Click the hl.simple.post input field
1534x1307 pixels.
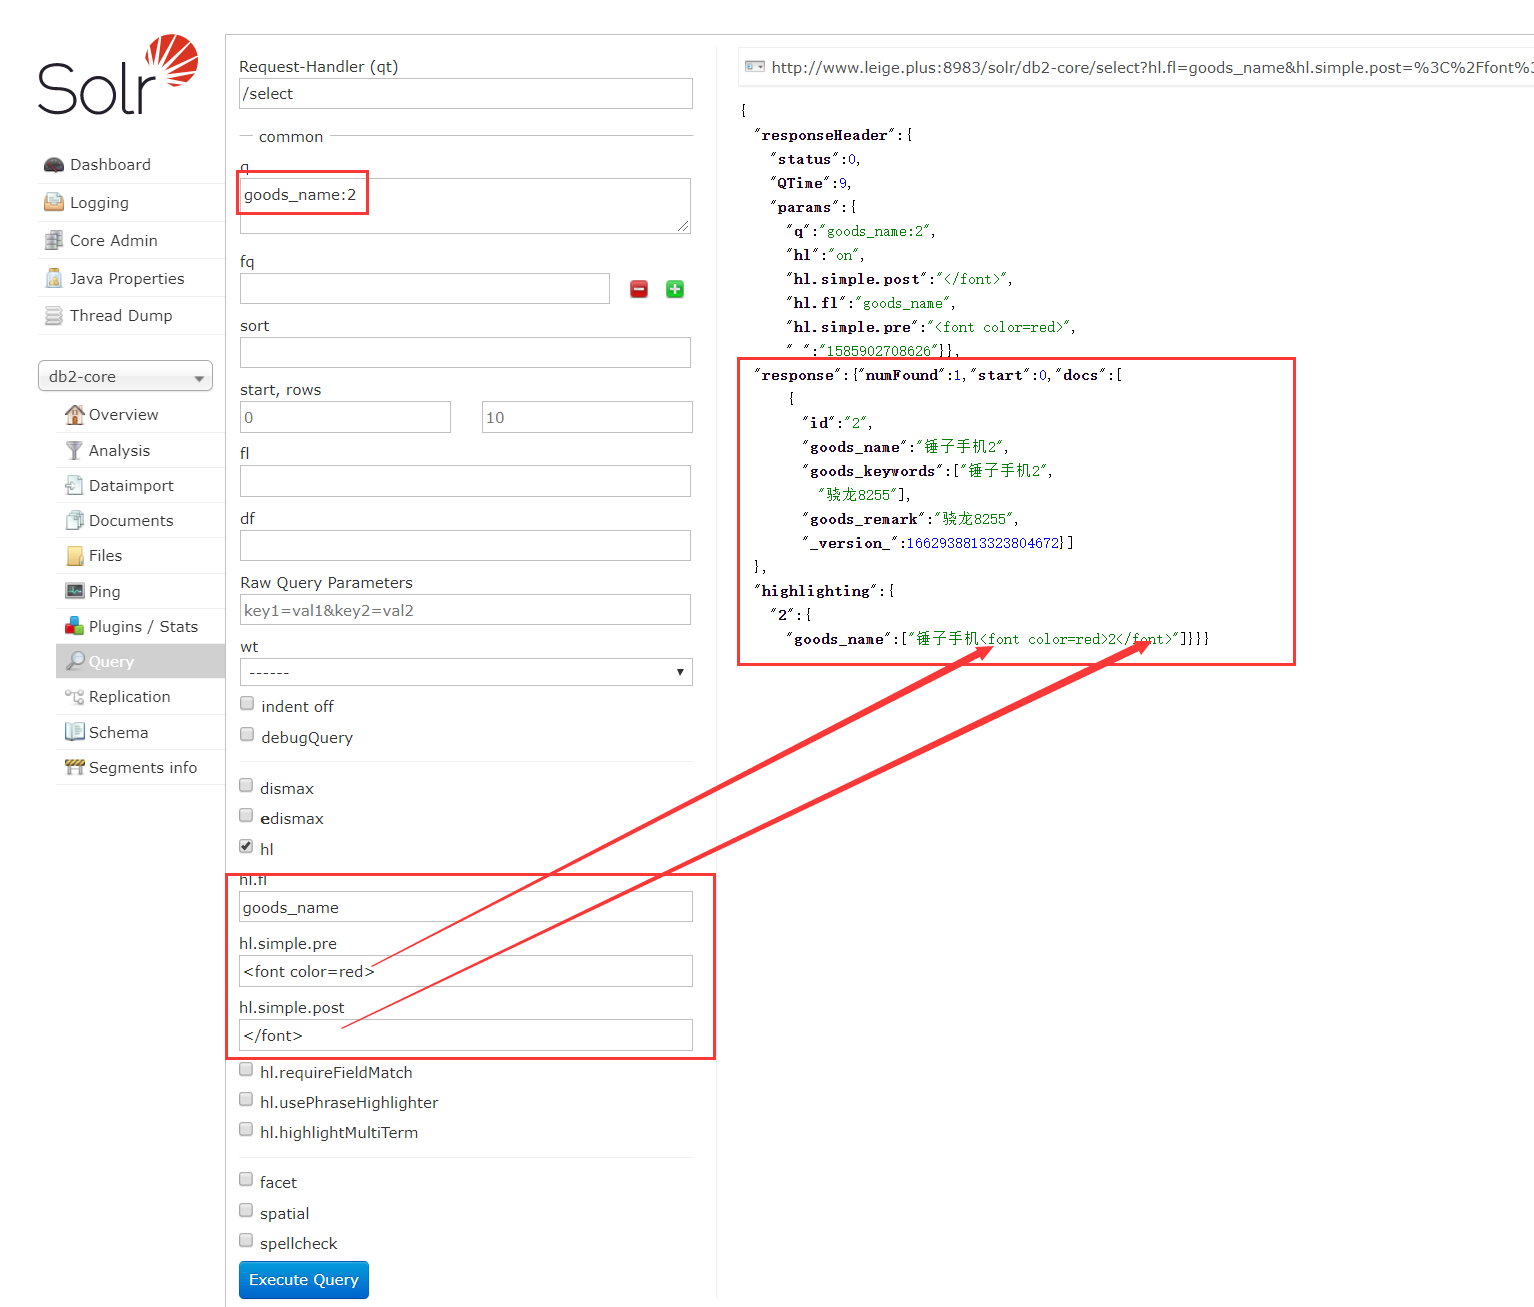[x=466, y=1035]
